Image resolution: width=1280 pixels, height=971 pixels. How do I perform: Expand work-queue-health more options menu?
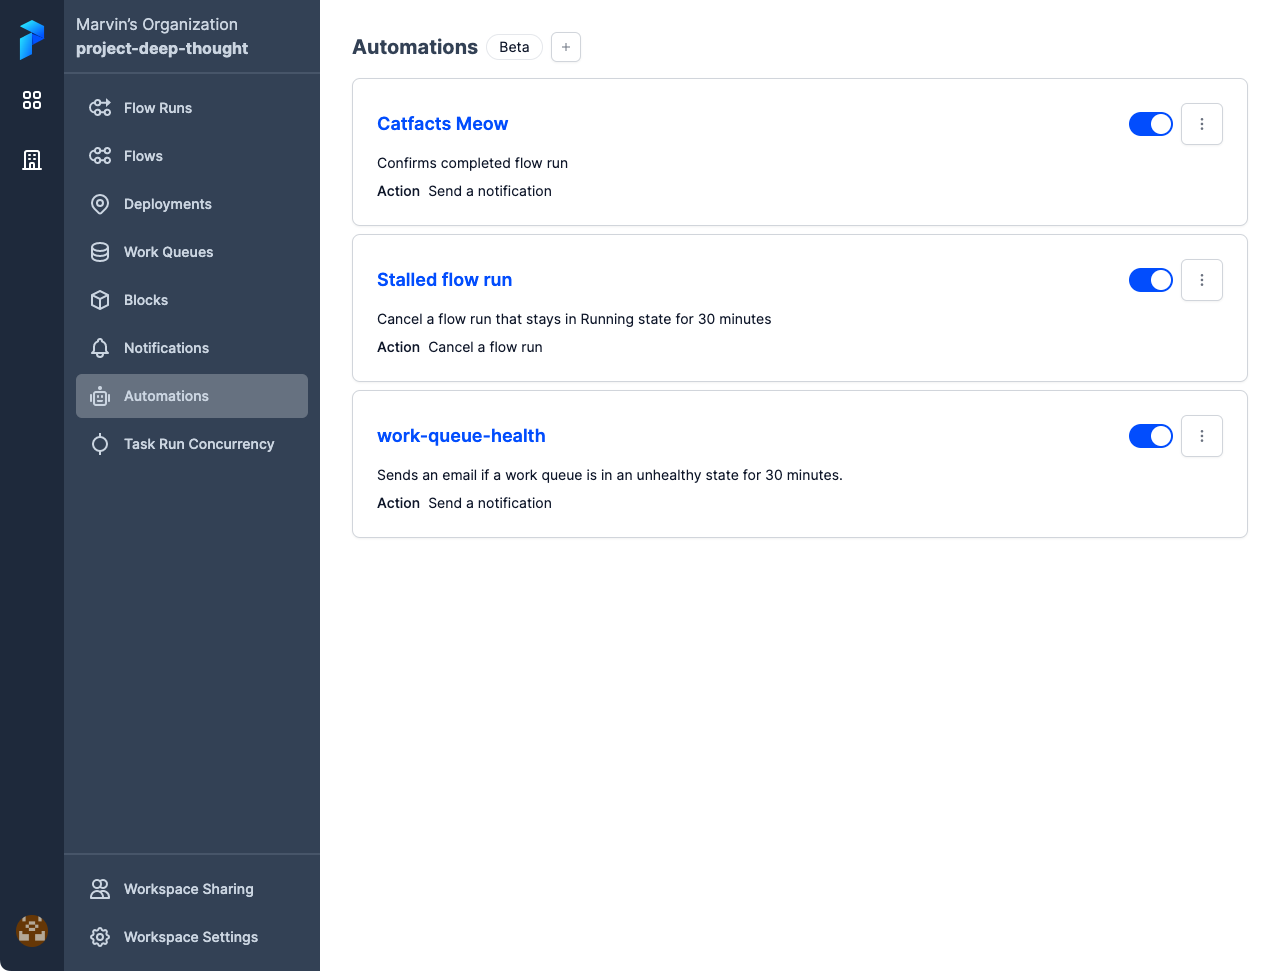pos(1202,436)
